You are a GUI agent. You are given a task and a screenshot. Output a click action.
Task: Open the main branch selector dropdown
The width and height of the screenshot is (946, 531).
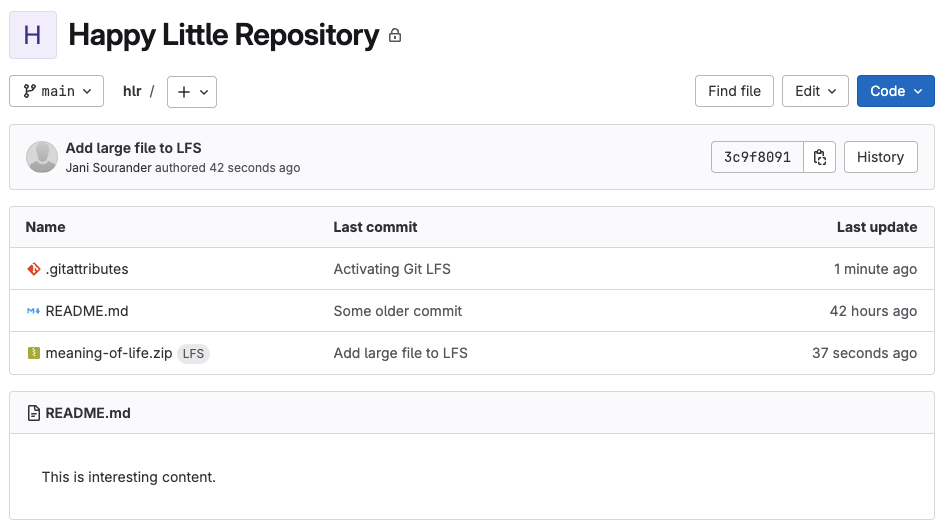(x=57, y=91)
